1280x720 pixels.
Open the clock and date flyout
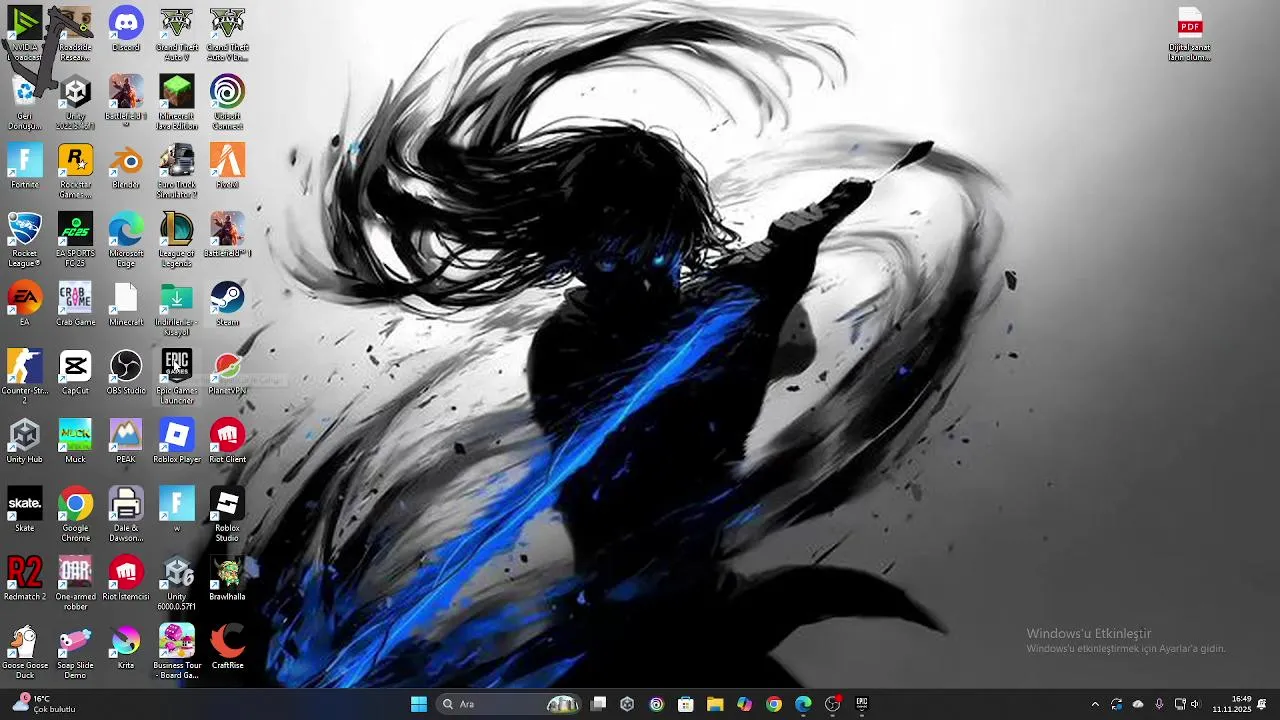[1232, 704]
